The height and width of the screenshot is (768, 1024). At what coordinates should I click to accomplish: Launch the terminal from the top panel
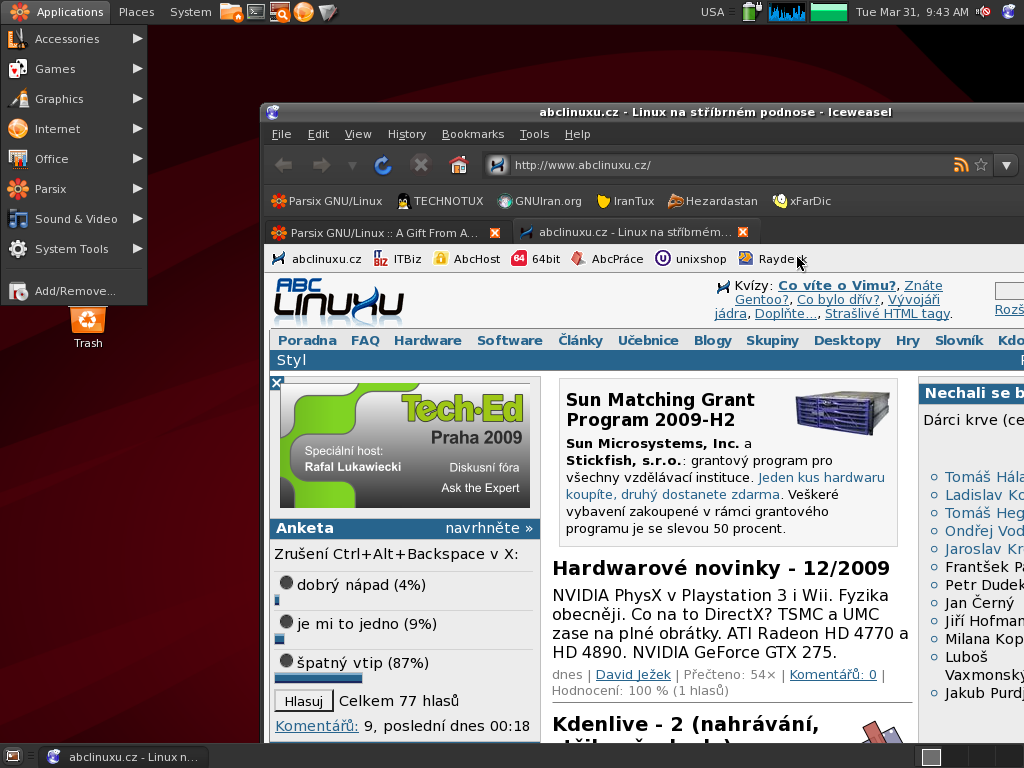coord(256,12)
